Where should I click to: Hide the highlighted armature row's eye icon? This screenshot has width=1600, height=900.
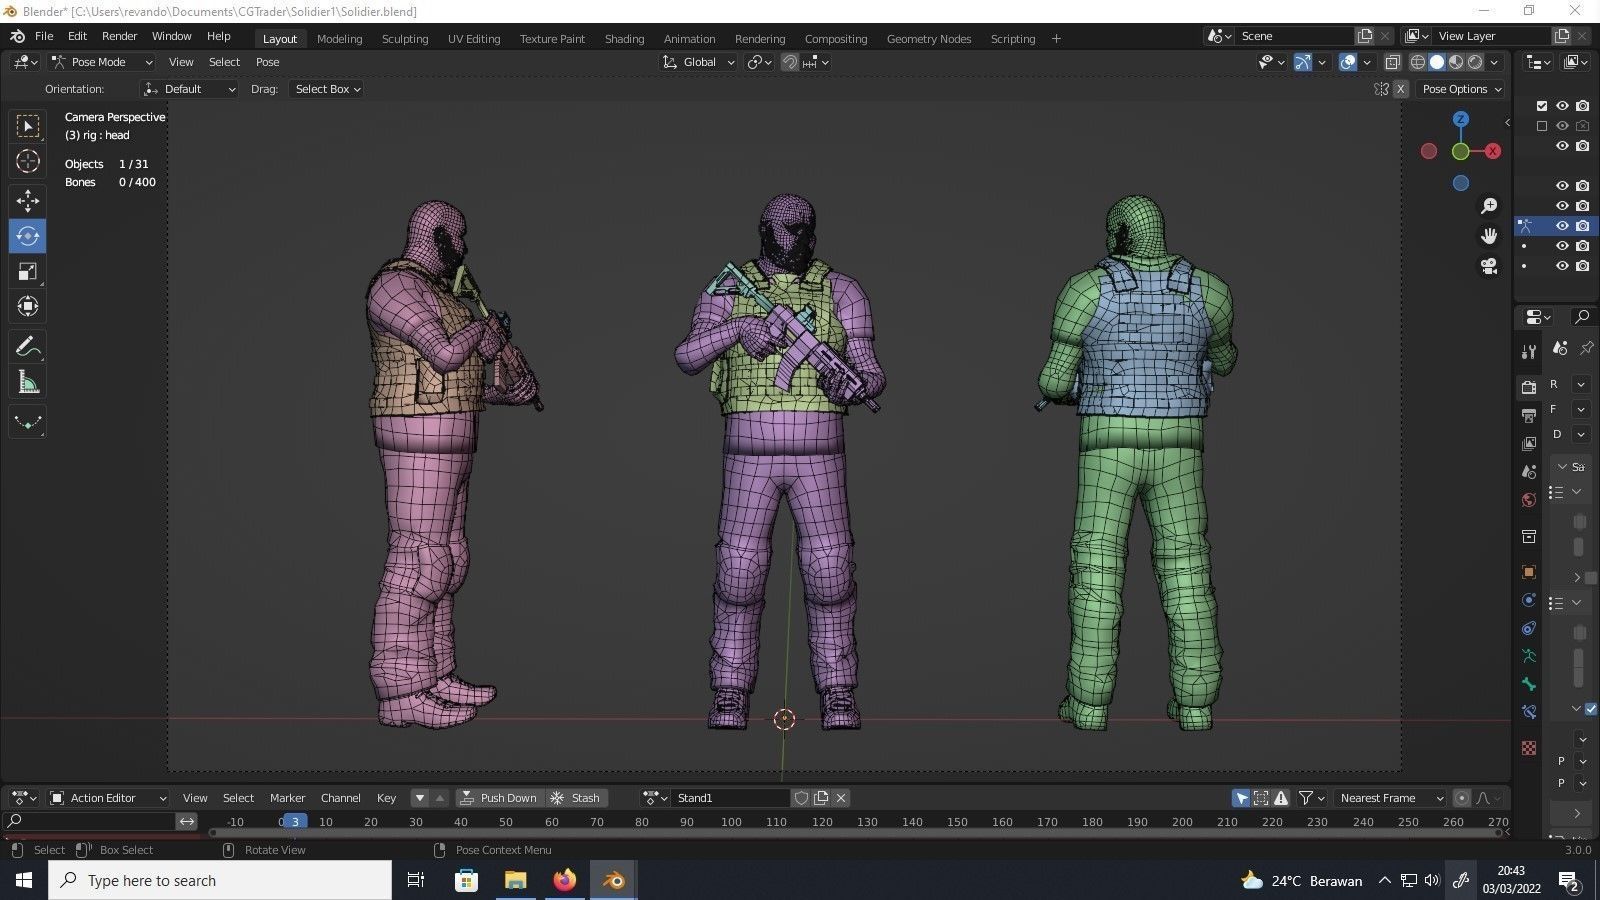(1562, 226)
